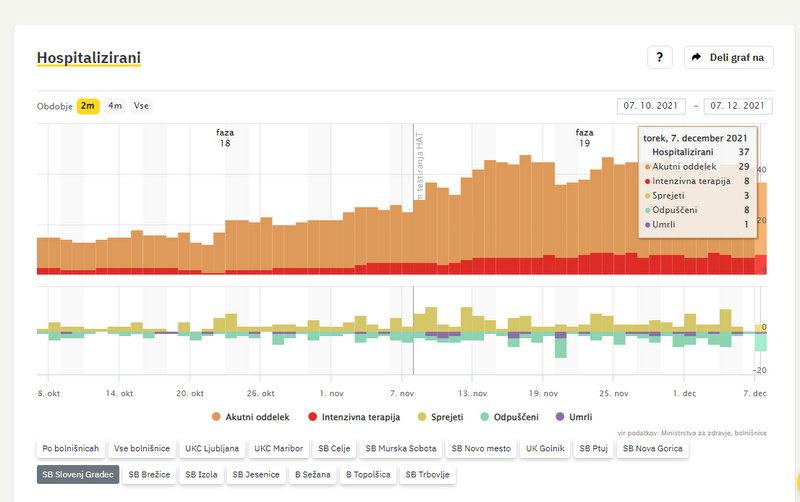
Task: Open the question mark help button
Action: coord(659,57)
